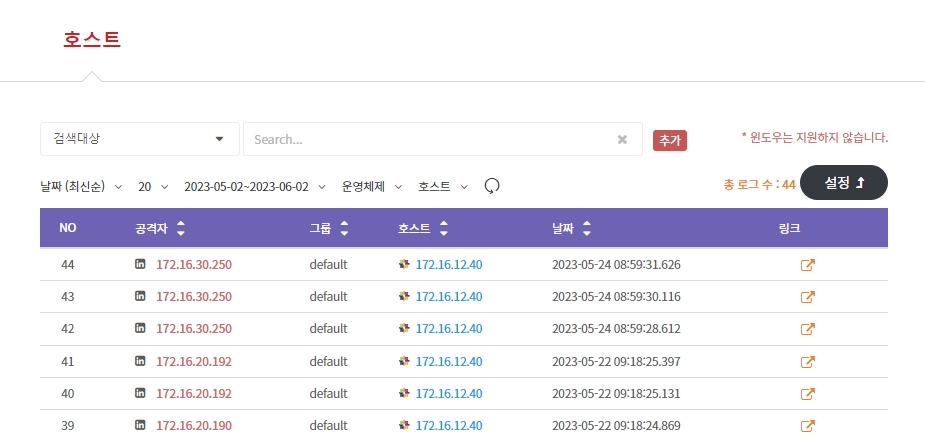
Task: Expand the 날짜 (최신순) sort dropdown
Action: pos(81,187)
